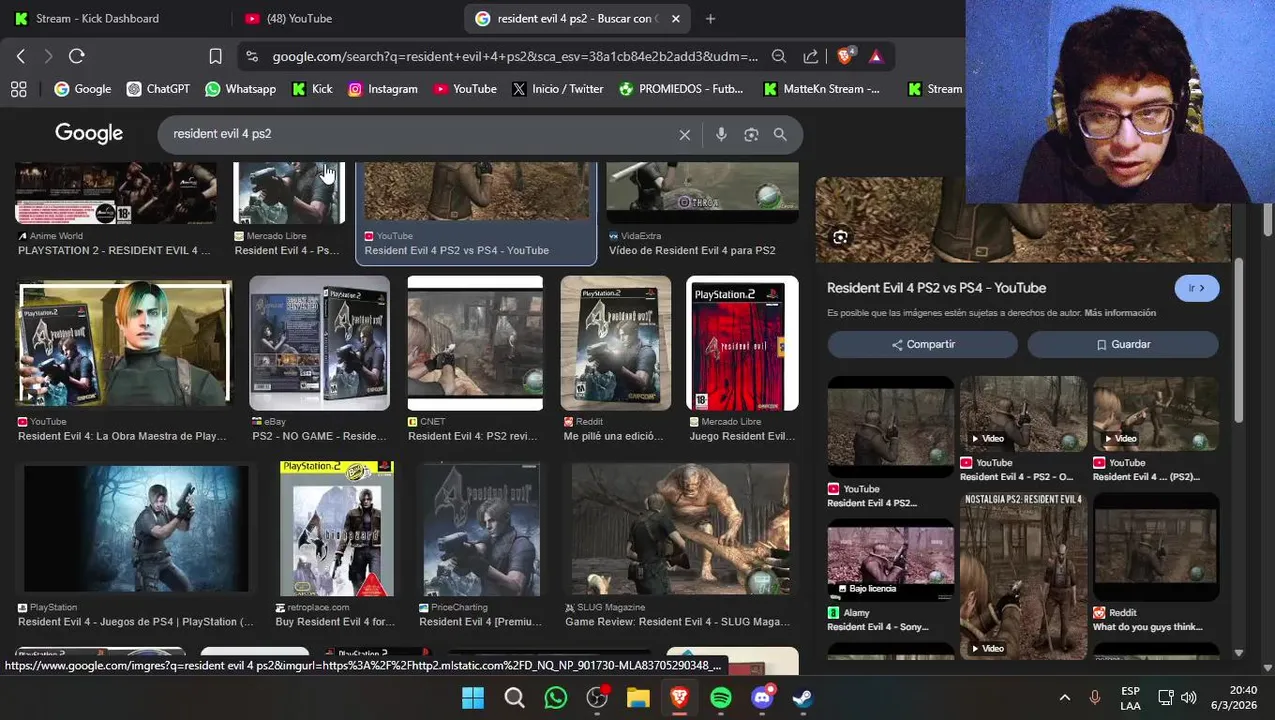The image size is (1275, 720).
Task: Start Google voice search
Action: click(x=721, y=134)
